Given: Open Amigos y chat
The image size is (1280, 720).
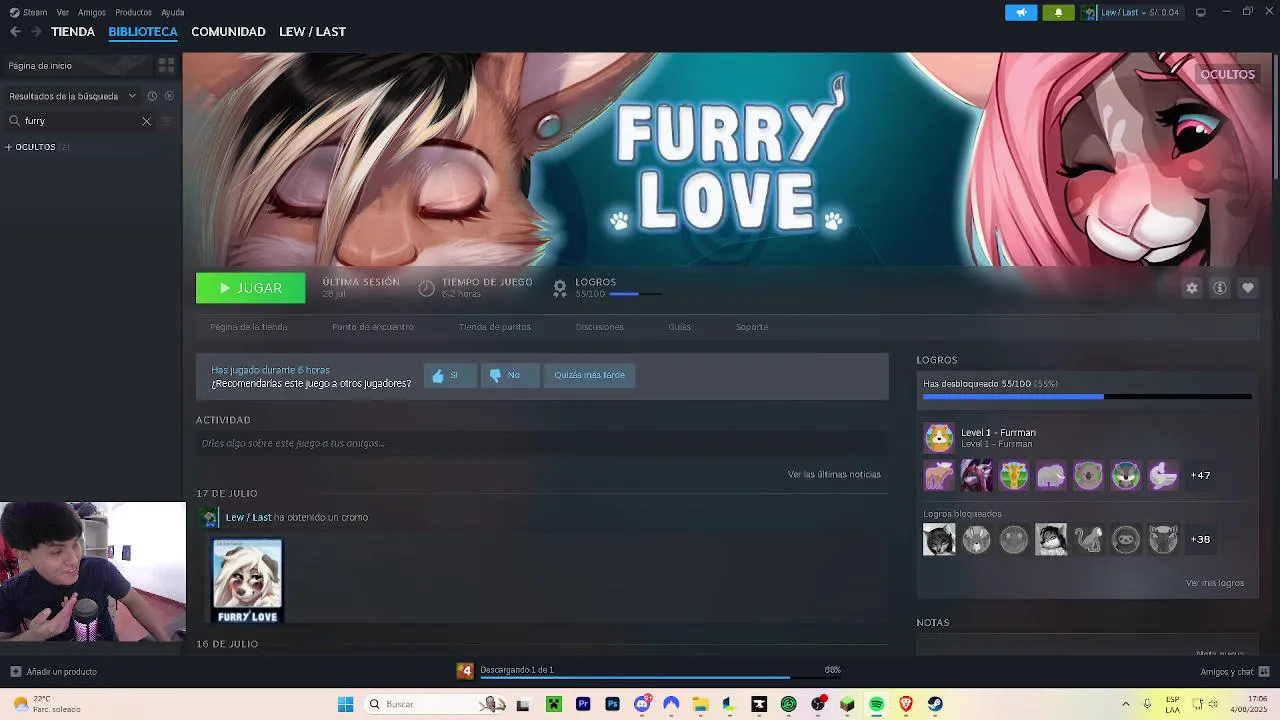Looking at the screenshot, I should click(x=1234, y=672).
